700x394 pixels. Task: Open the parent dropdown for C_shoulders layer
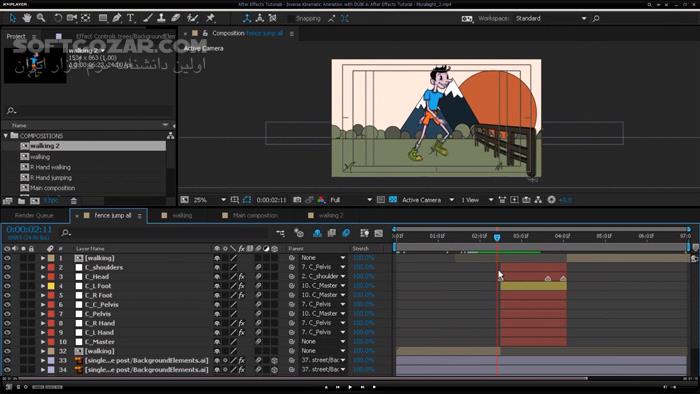coord(323,267)
